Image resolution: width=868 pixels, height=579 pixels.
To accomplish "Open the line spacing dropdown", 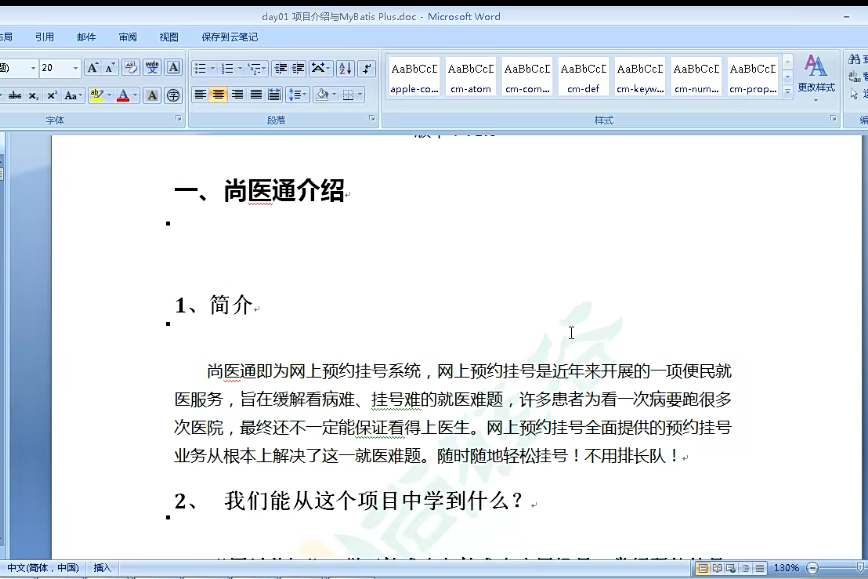I will 298,95.
